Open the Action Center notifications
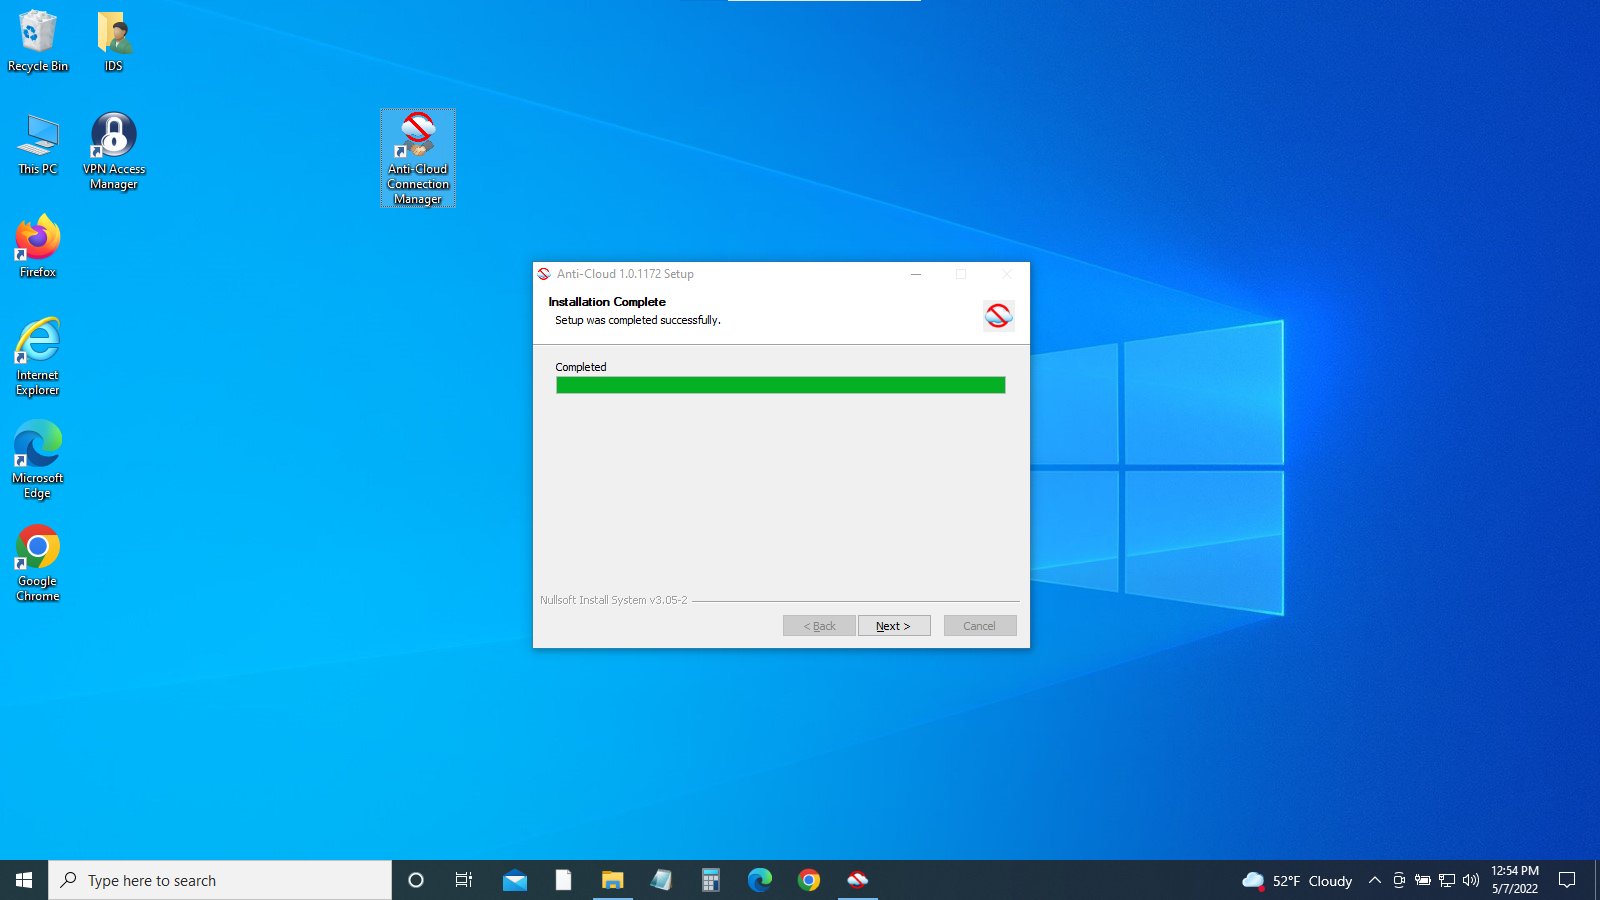The image size is (1600, 900). point(1567,880)
